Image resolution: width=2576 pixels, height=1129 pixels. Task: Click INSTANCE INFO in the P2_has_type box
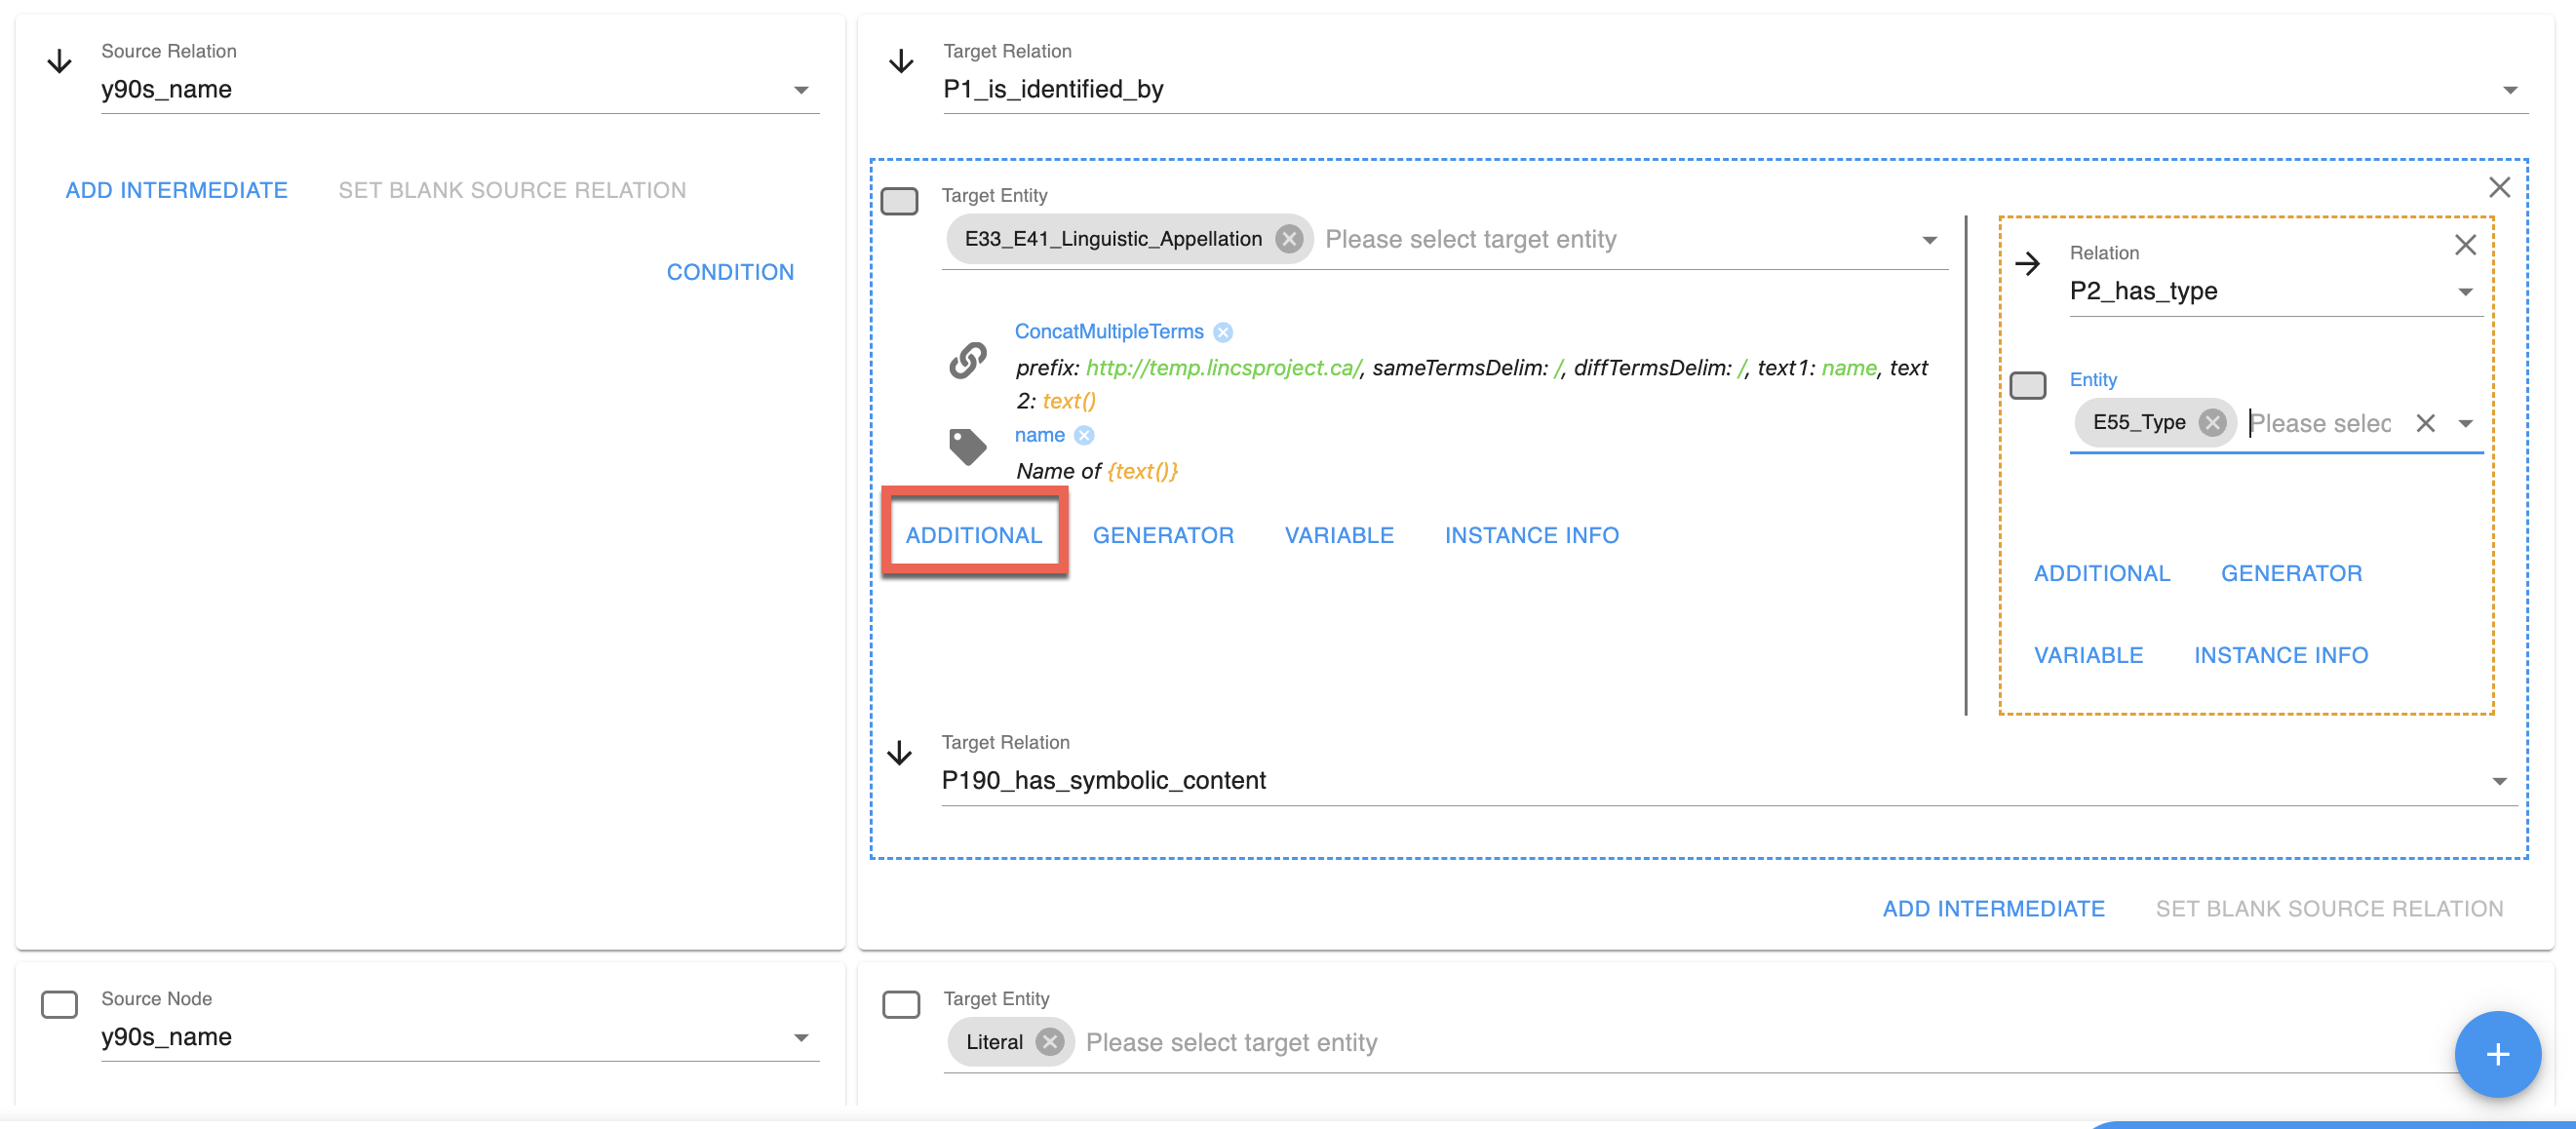(x=2280, y=655)
